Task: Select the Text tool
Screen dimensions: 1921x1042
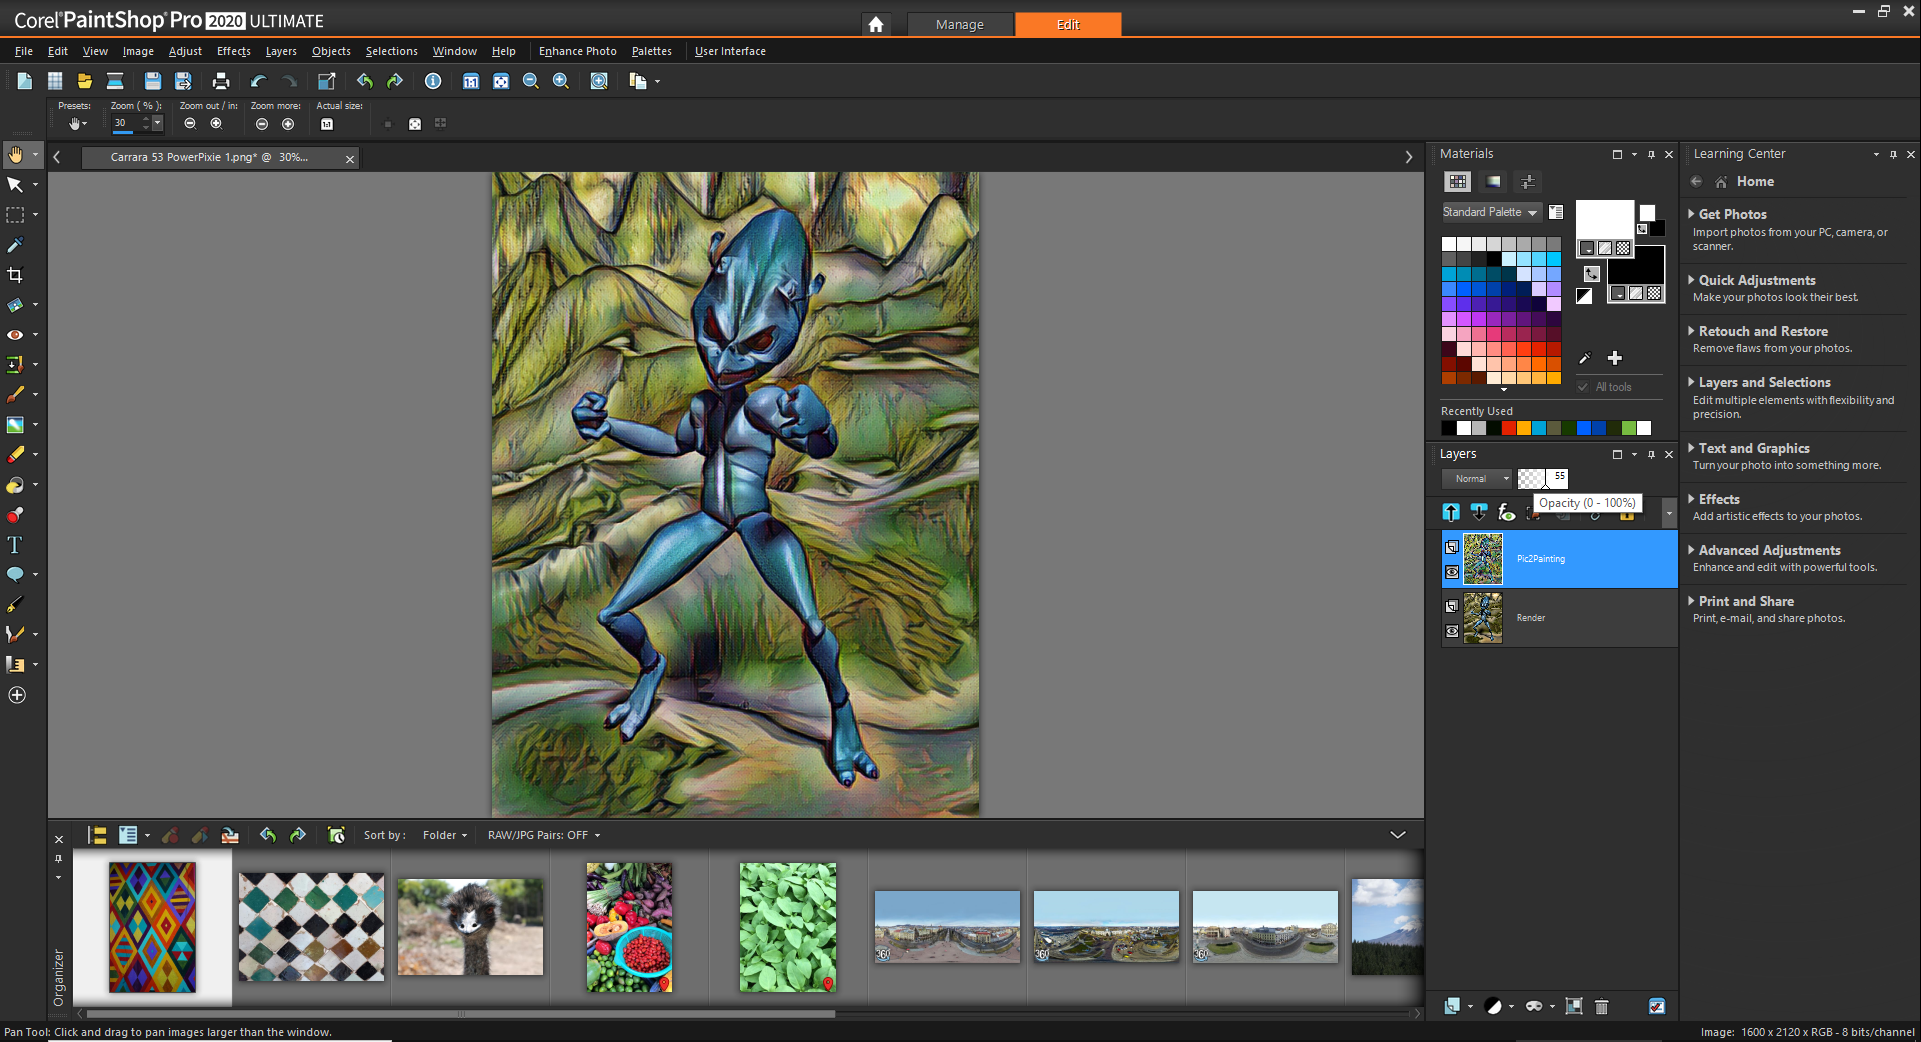Action: click(x=15, y=545)
